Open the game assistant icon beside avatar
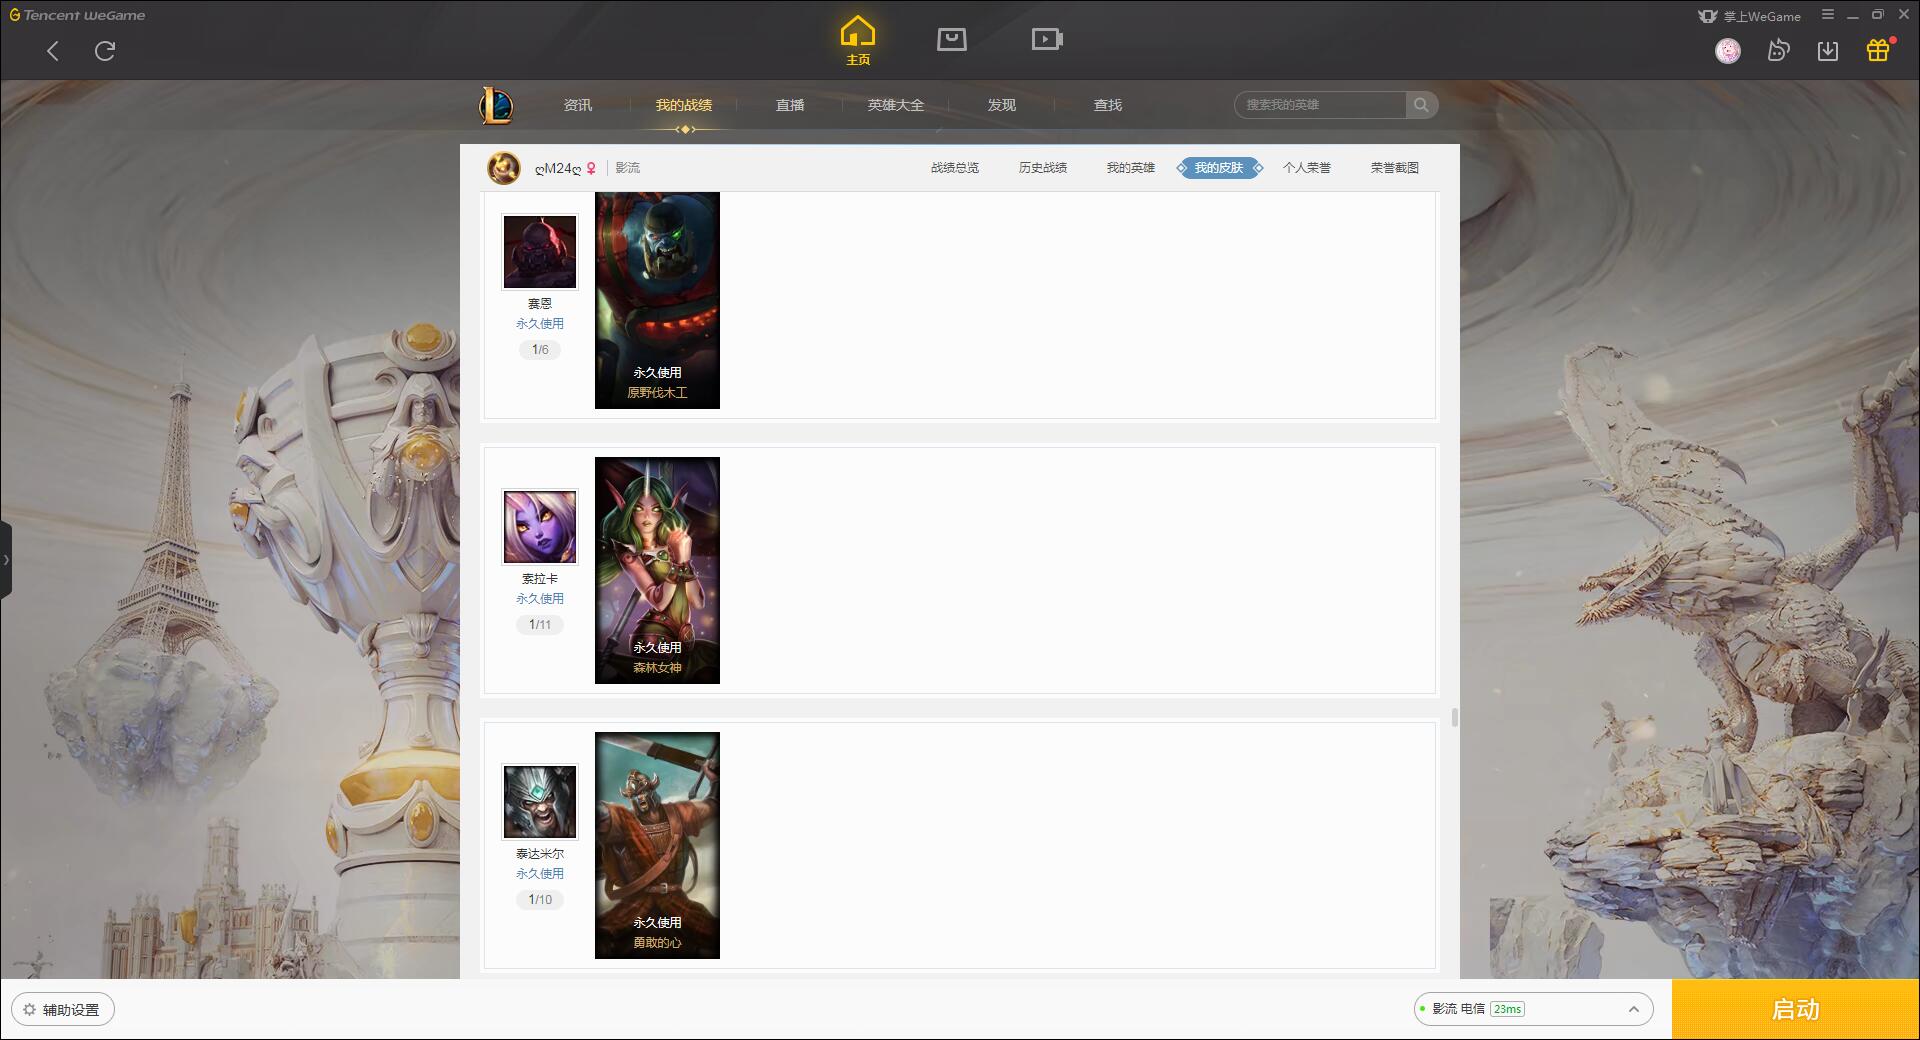Viewport: 1920px width, 1040px height. pos(1778,51)
